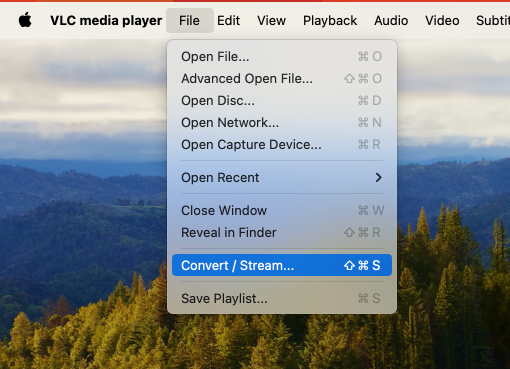This screenshot has height=369, width=510.
Task: Open the Audio menu
Action: click(391, 21)
